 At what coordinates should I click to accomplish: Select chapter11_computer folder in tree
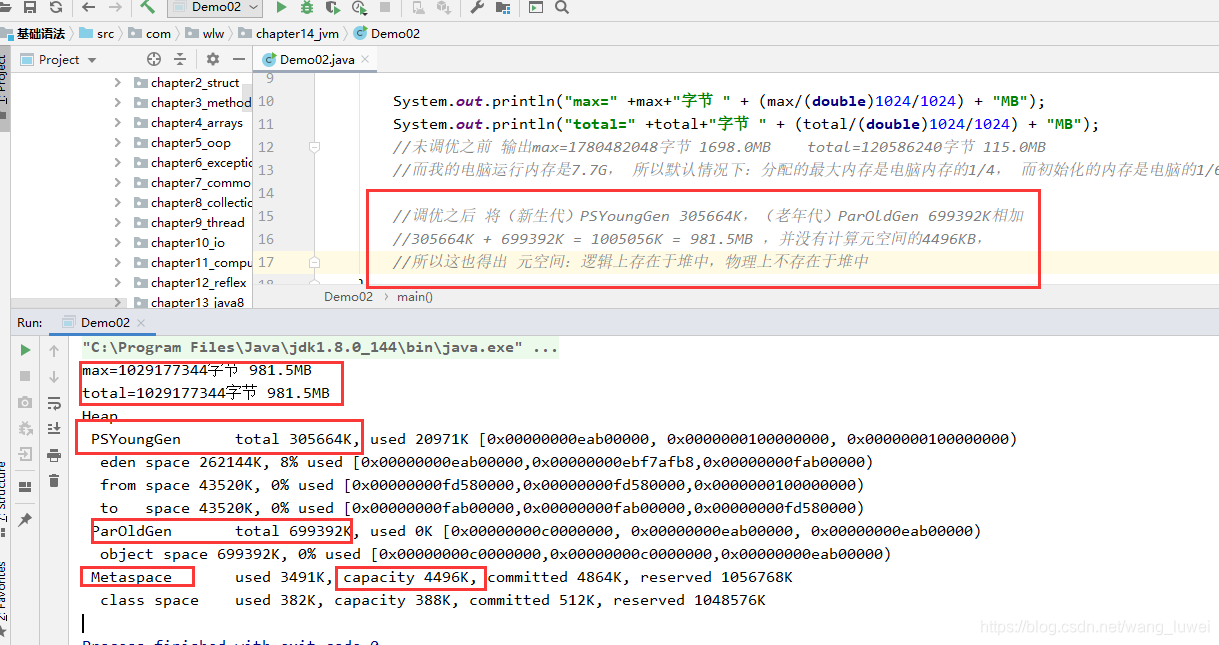[192, 263]
